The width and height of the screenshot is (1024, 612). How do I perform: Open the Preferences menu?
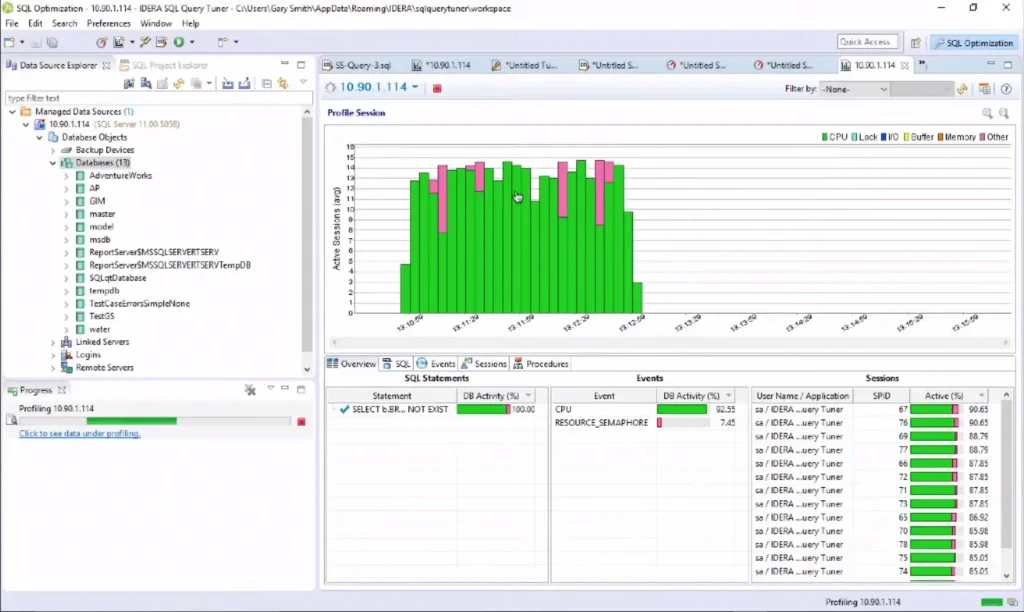108,24
